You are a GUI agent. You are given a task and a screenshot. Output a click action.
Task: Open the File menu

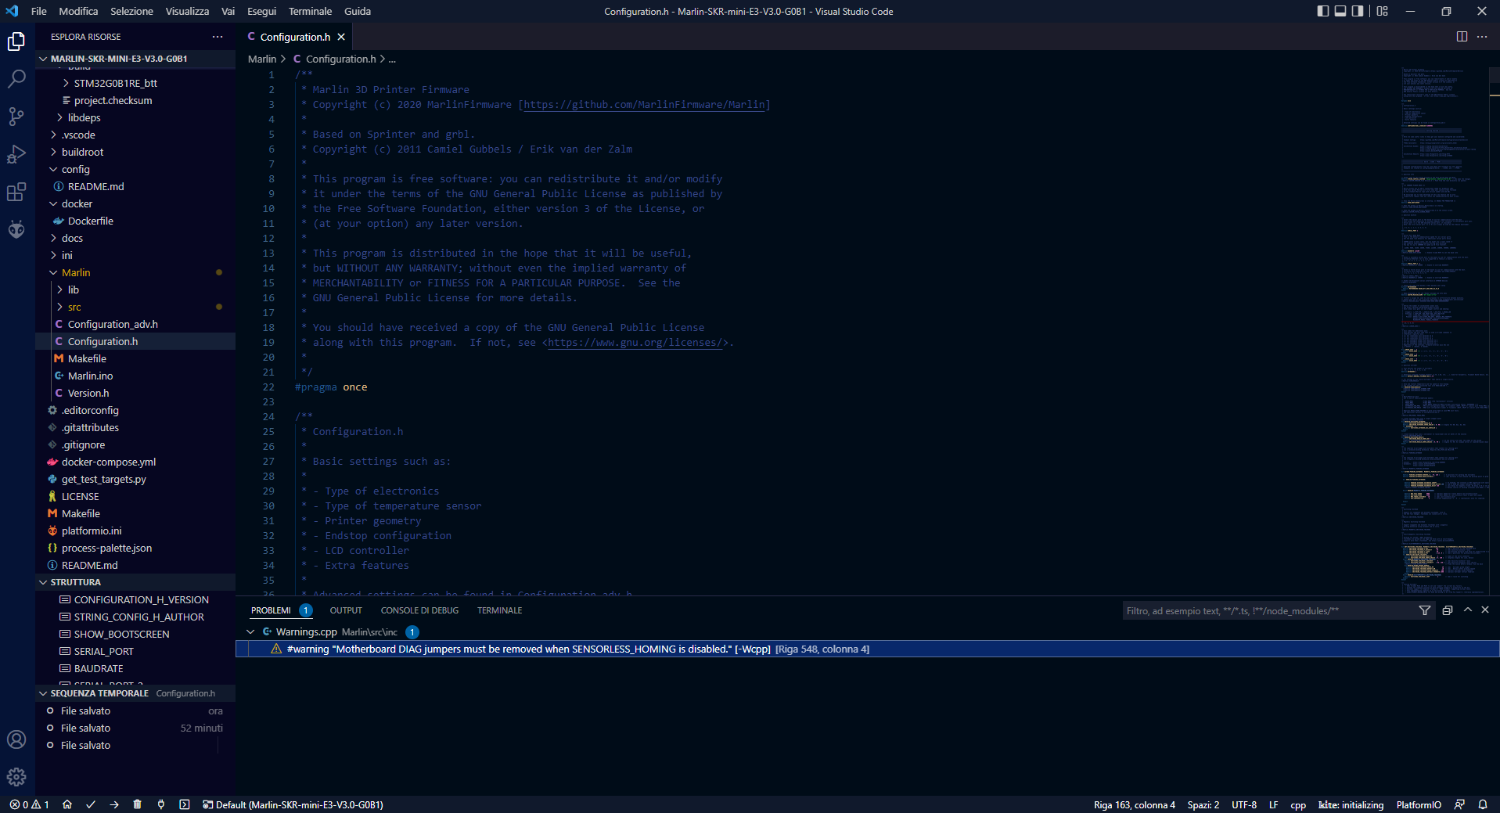(39, 11)
